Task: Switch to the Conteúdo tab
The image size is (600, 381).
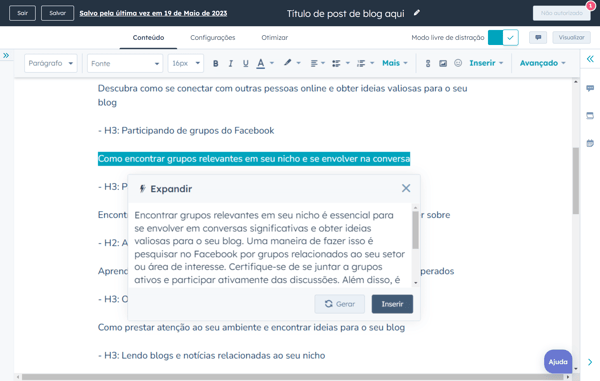Action: point(148,37)
